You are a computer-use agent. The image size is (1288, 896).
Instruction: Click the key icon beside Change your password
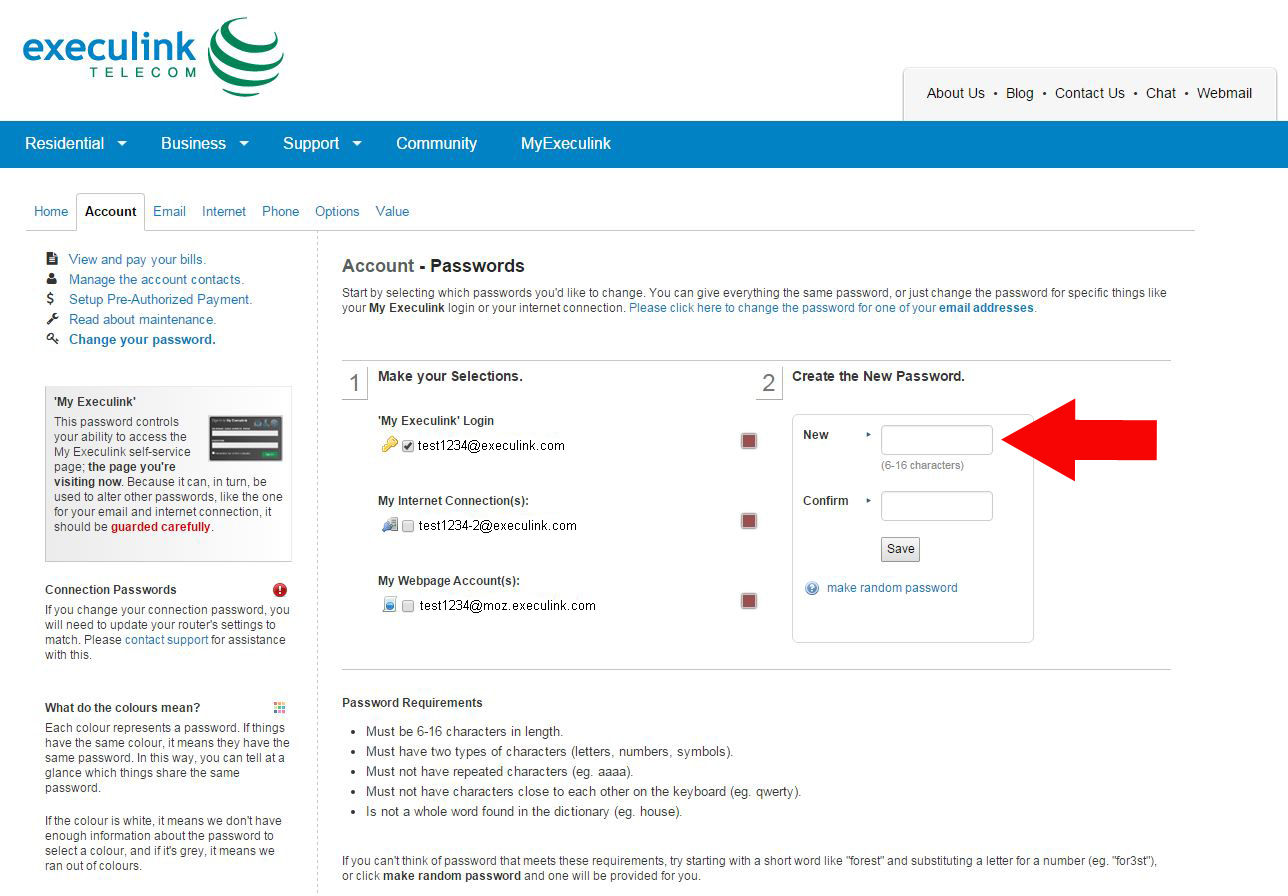[52, 339]
